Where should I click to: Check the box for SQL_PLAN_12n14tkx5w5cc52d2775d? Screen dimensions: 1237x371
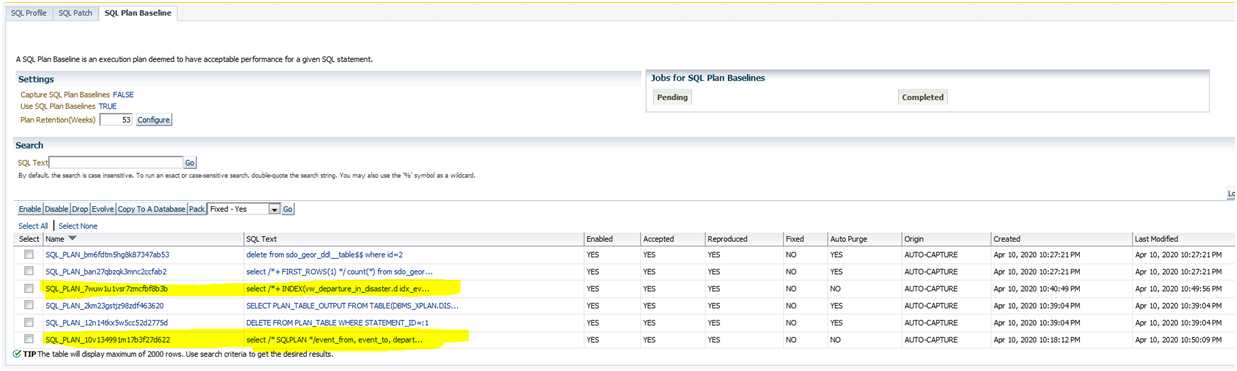[x=29, y=323]
